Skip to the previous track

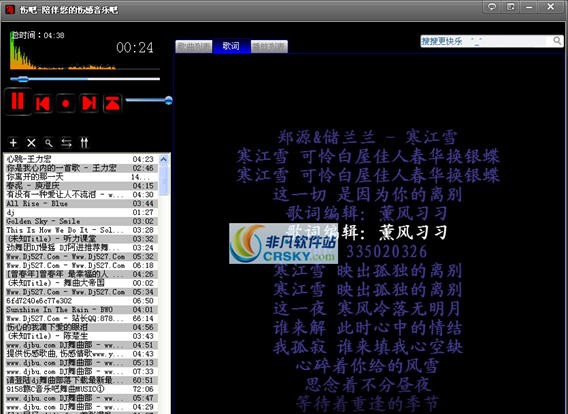pyautogui.click(x=43, y=104)
